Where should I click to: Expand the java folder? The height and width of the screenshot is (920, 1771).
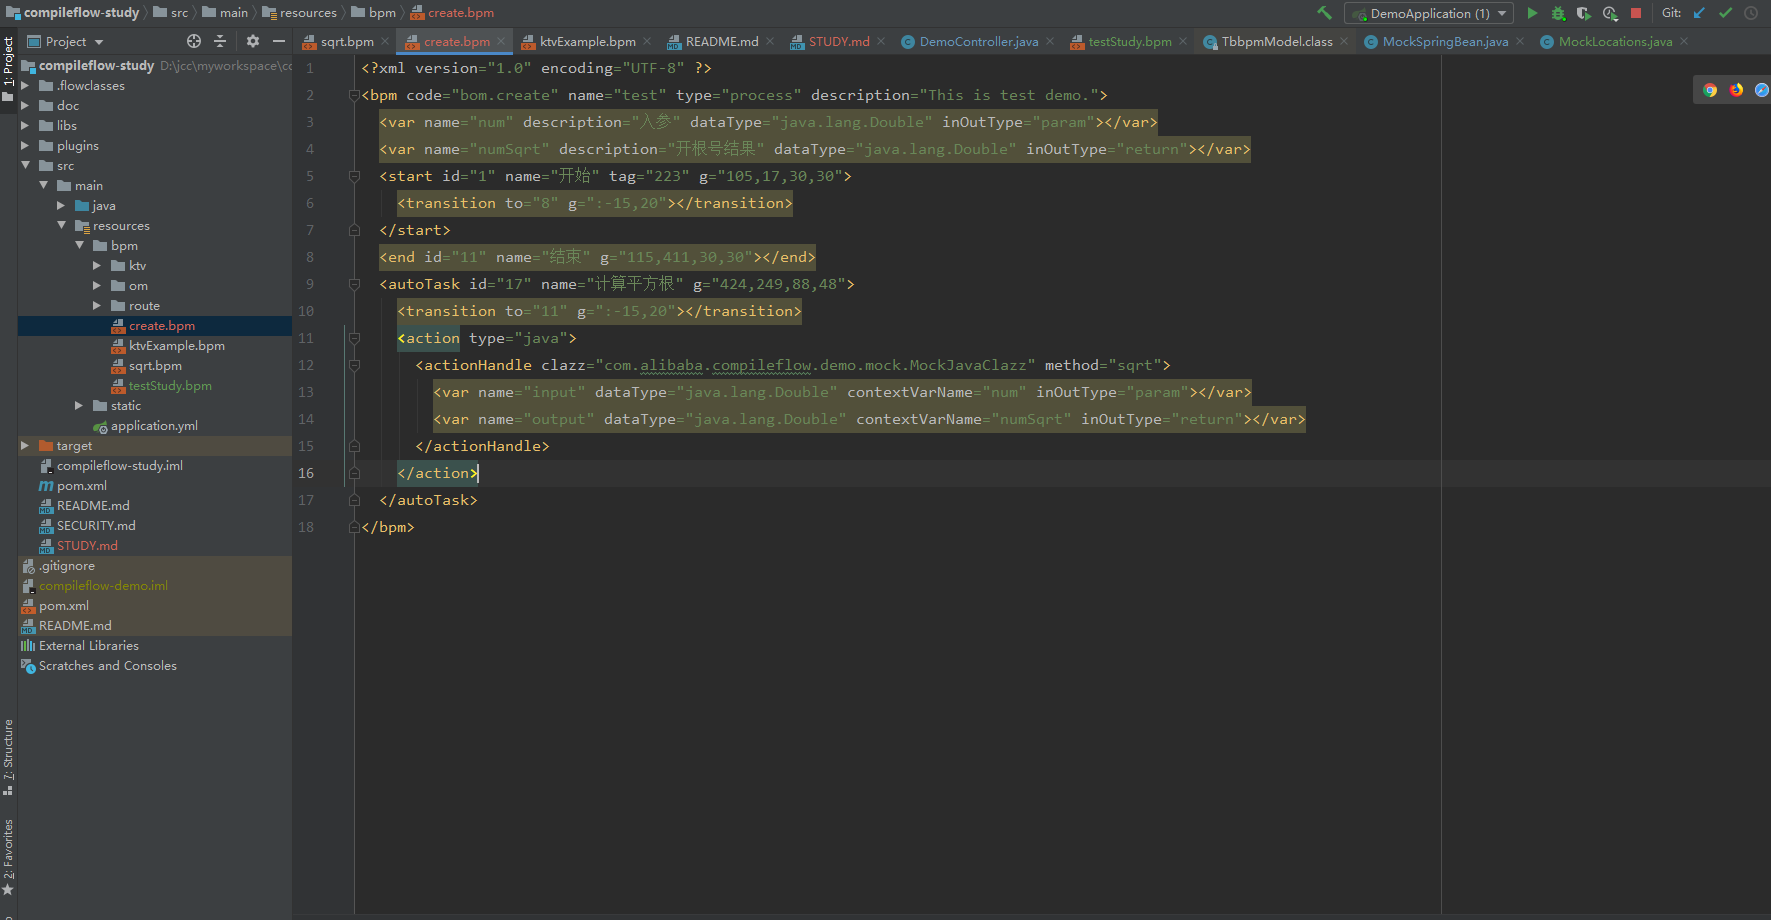click(x=61, y=206)
